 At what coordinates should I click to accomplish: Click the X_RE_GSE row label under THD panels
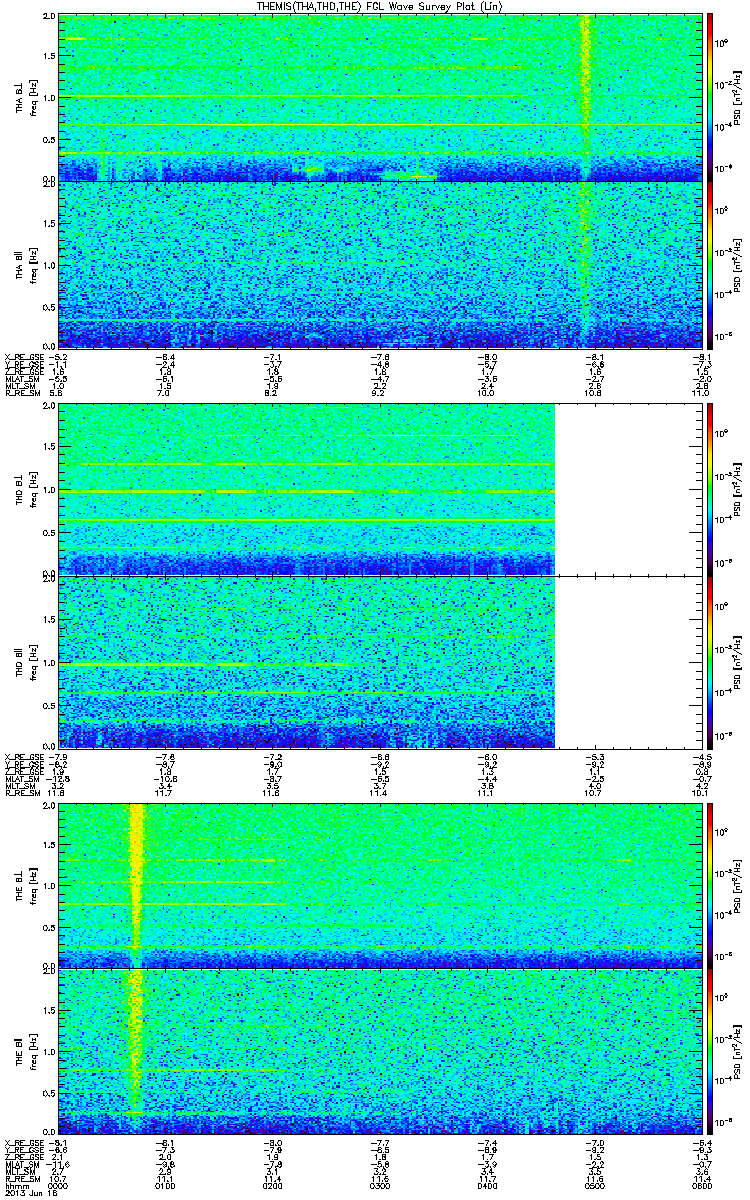[23, 756]
